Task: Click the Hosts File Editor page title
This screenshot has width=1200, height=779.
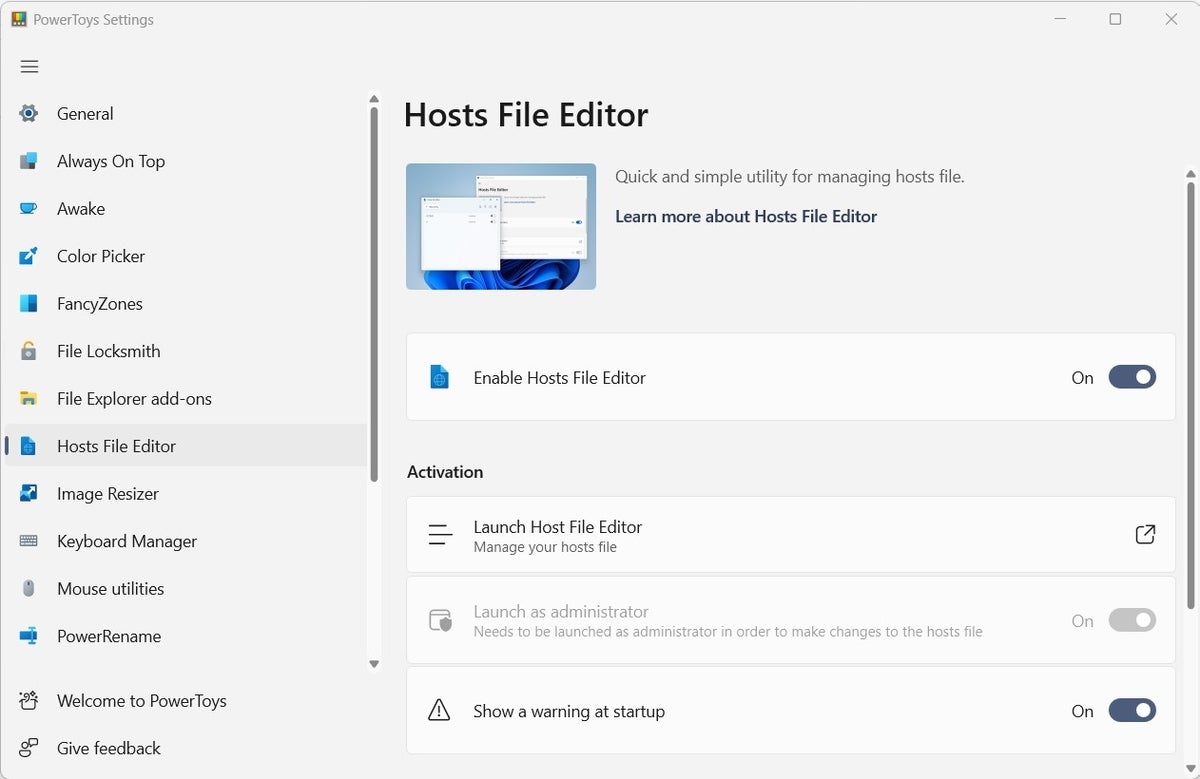Action: (526, 115)
